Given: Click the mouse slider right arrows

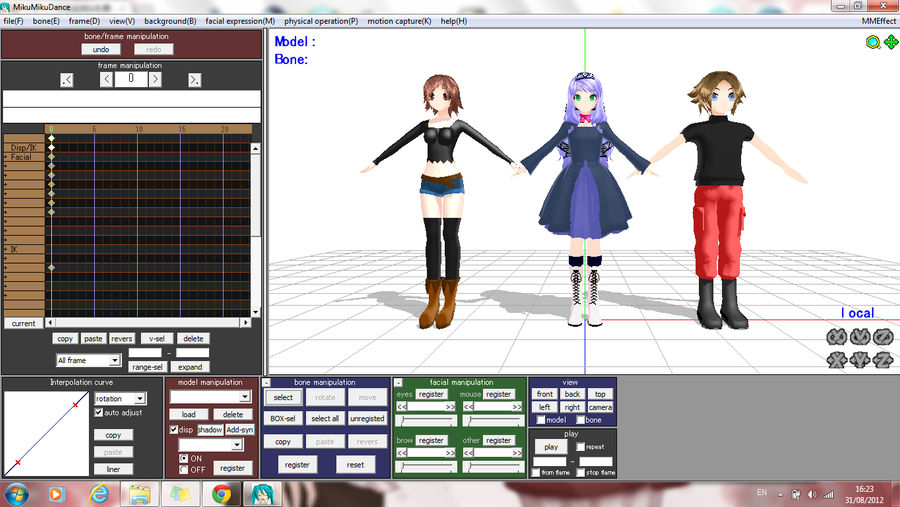Looking at the screenshot, I should point(517,407).
